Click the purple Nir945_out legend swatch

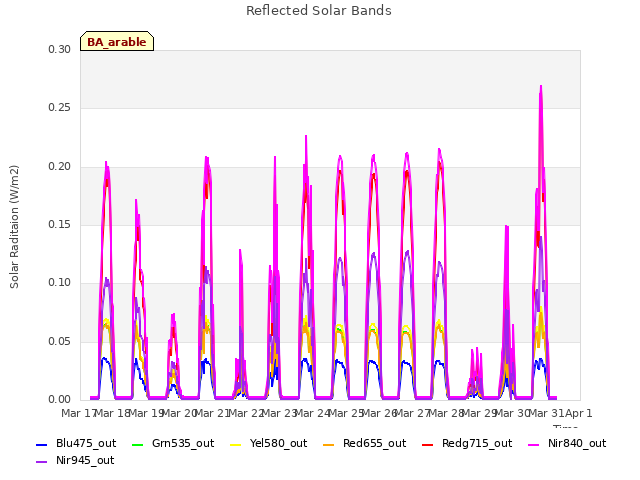pyautogui.click(x=42, y=462)
